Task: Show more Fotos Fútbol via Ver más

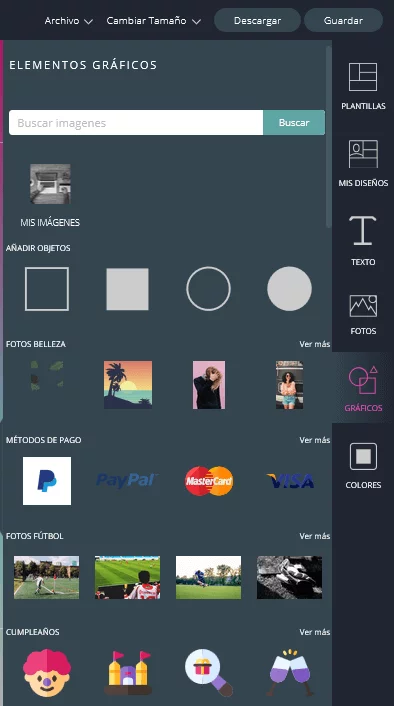Action: pos(314,536)
